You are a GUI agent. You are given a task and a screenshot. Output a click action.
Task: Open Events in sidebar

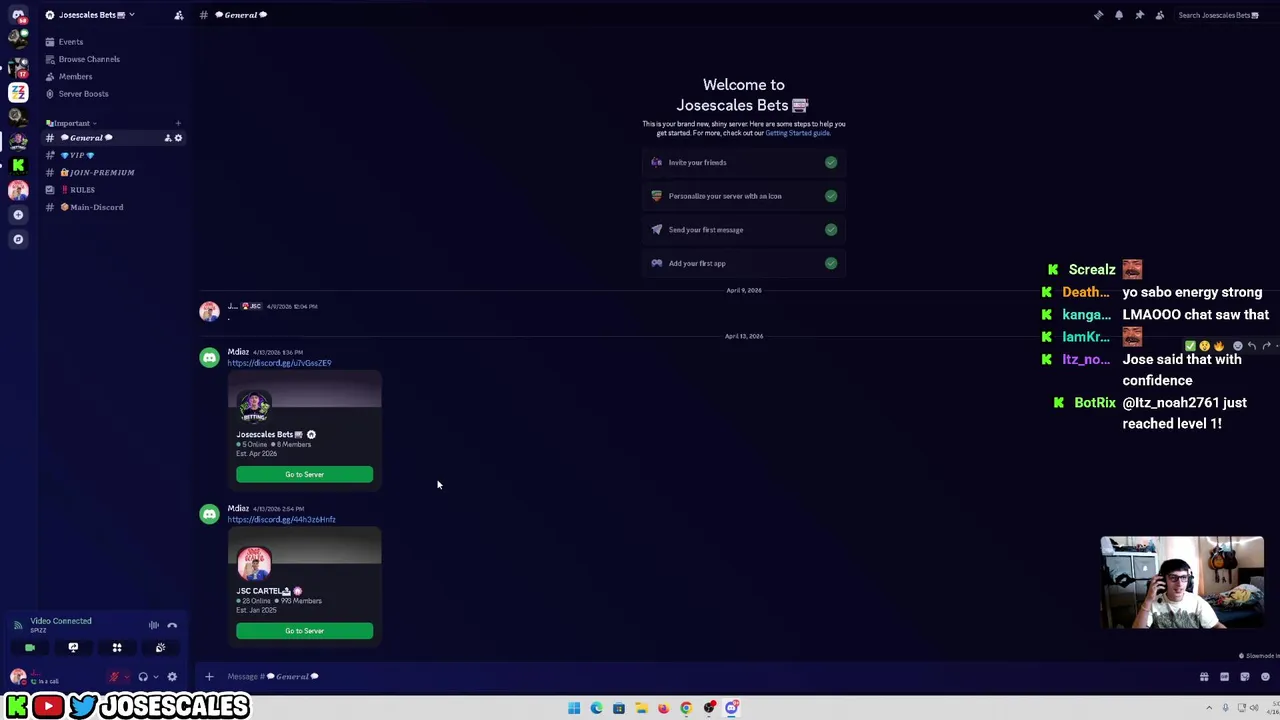pos(70,42)
